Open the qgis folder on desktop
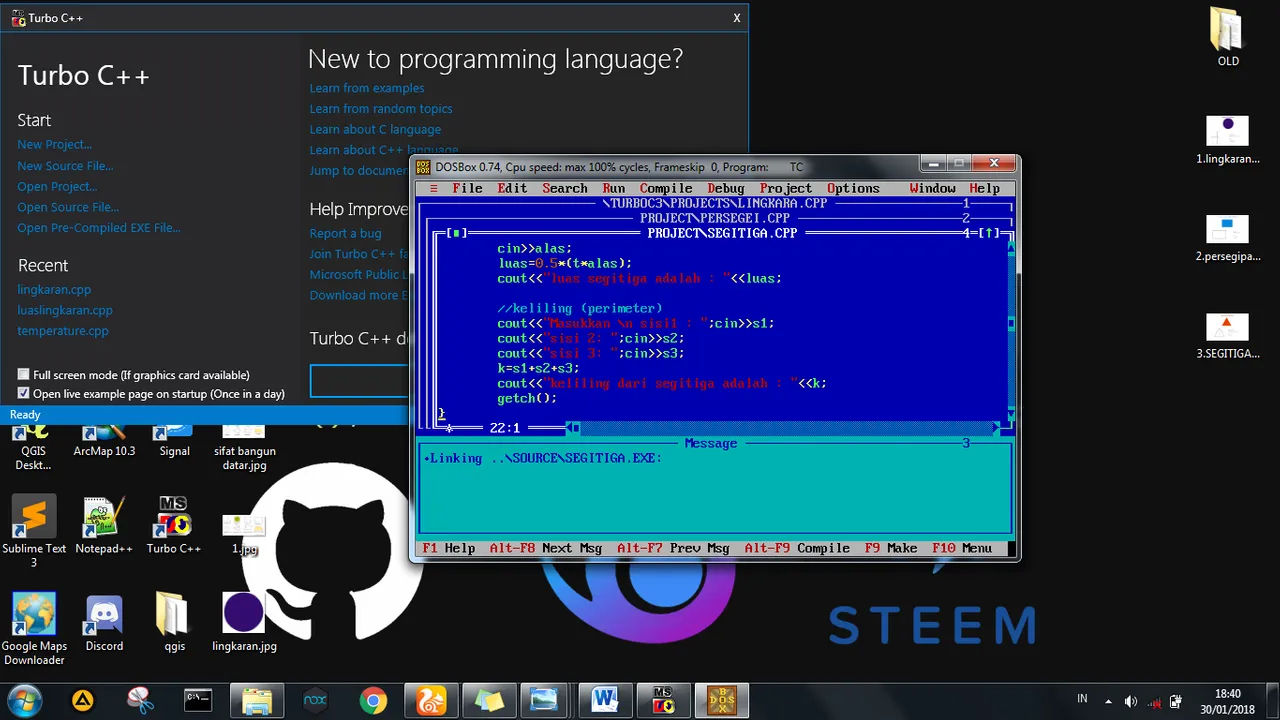This screenshot has height=720, width=1280. pyautogui.click(x=174, y=623)
